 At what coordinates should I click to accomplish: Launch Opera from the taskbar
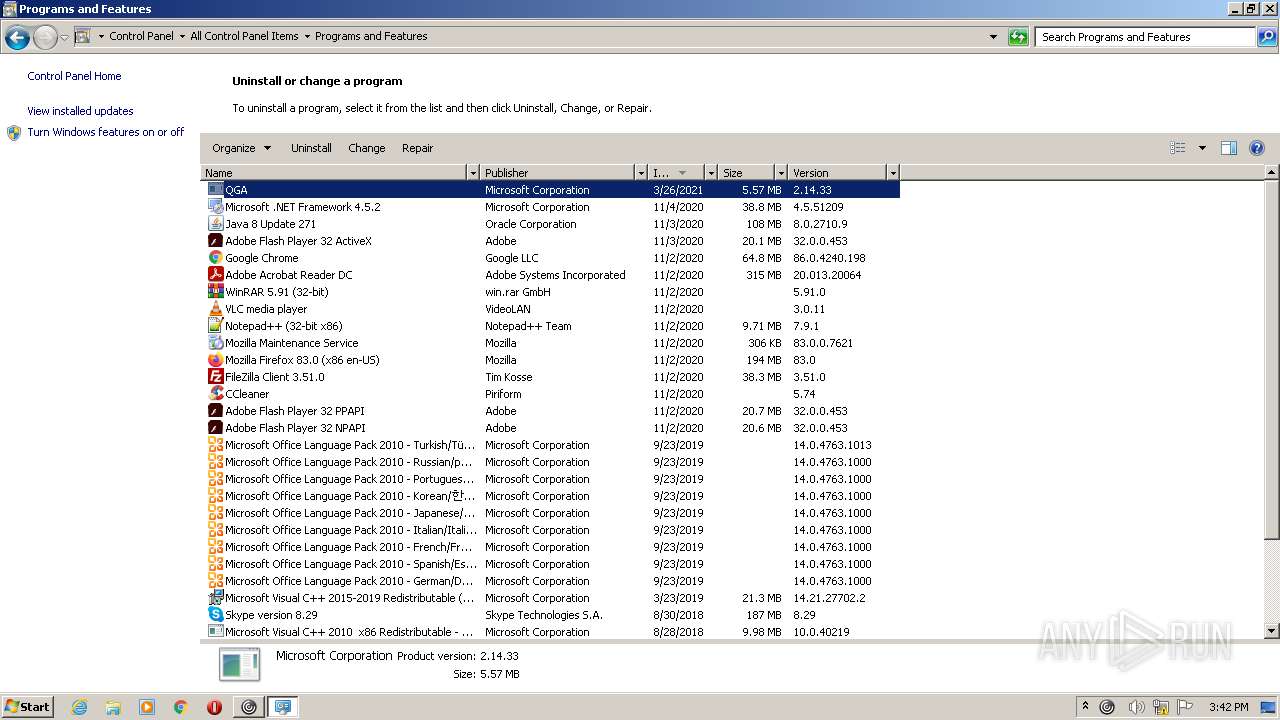point(214,707)
